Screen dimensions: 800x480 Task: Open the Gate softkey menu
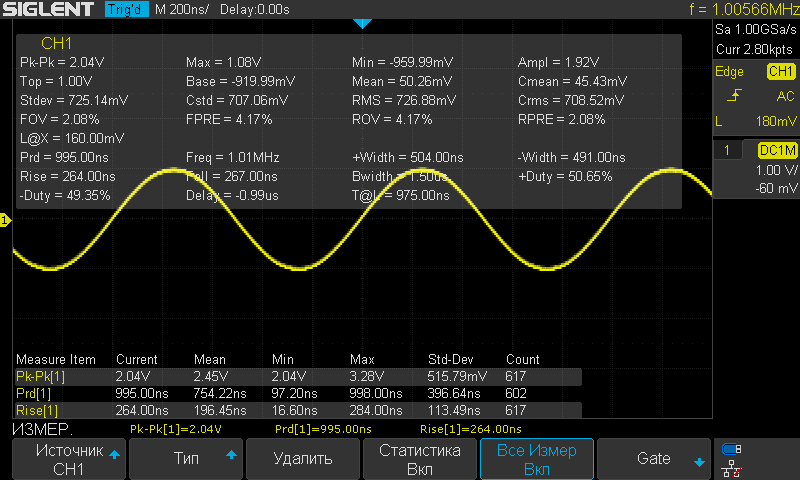(x=654, y=459)
